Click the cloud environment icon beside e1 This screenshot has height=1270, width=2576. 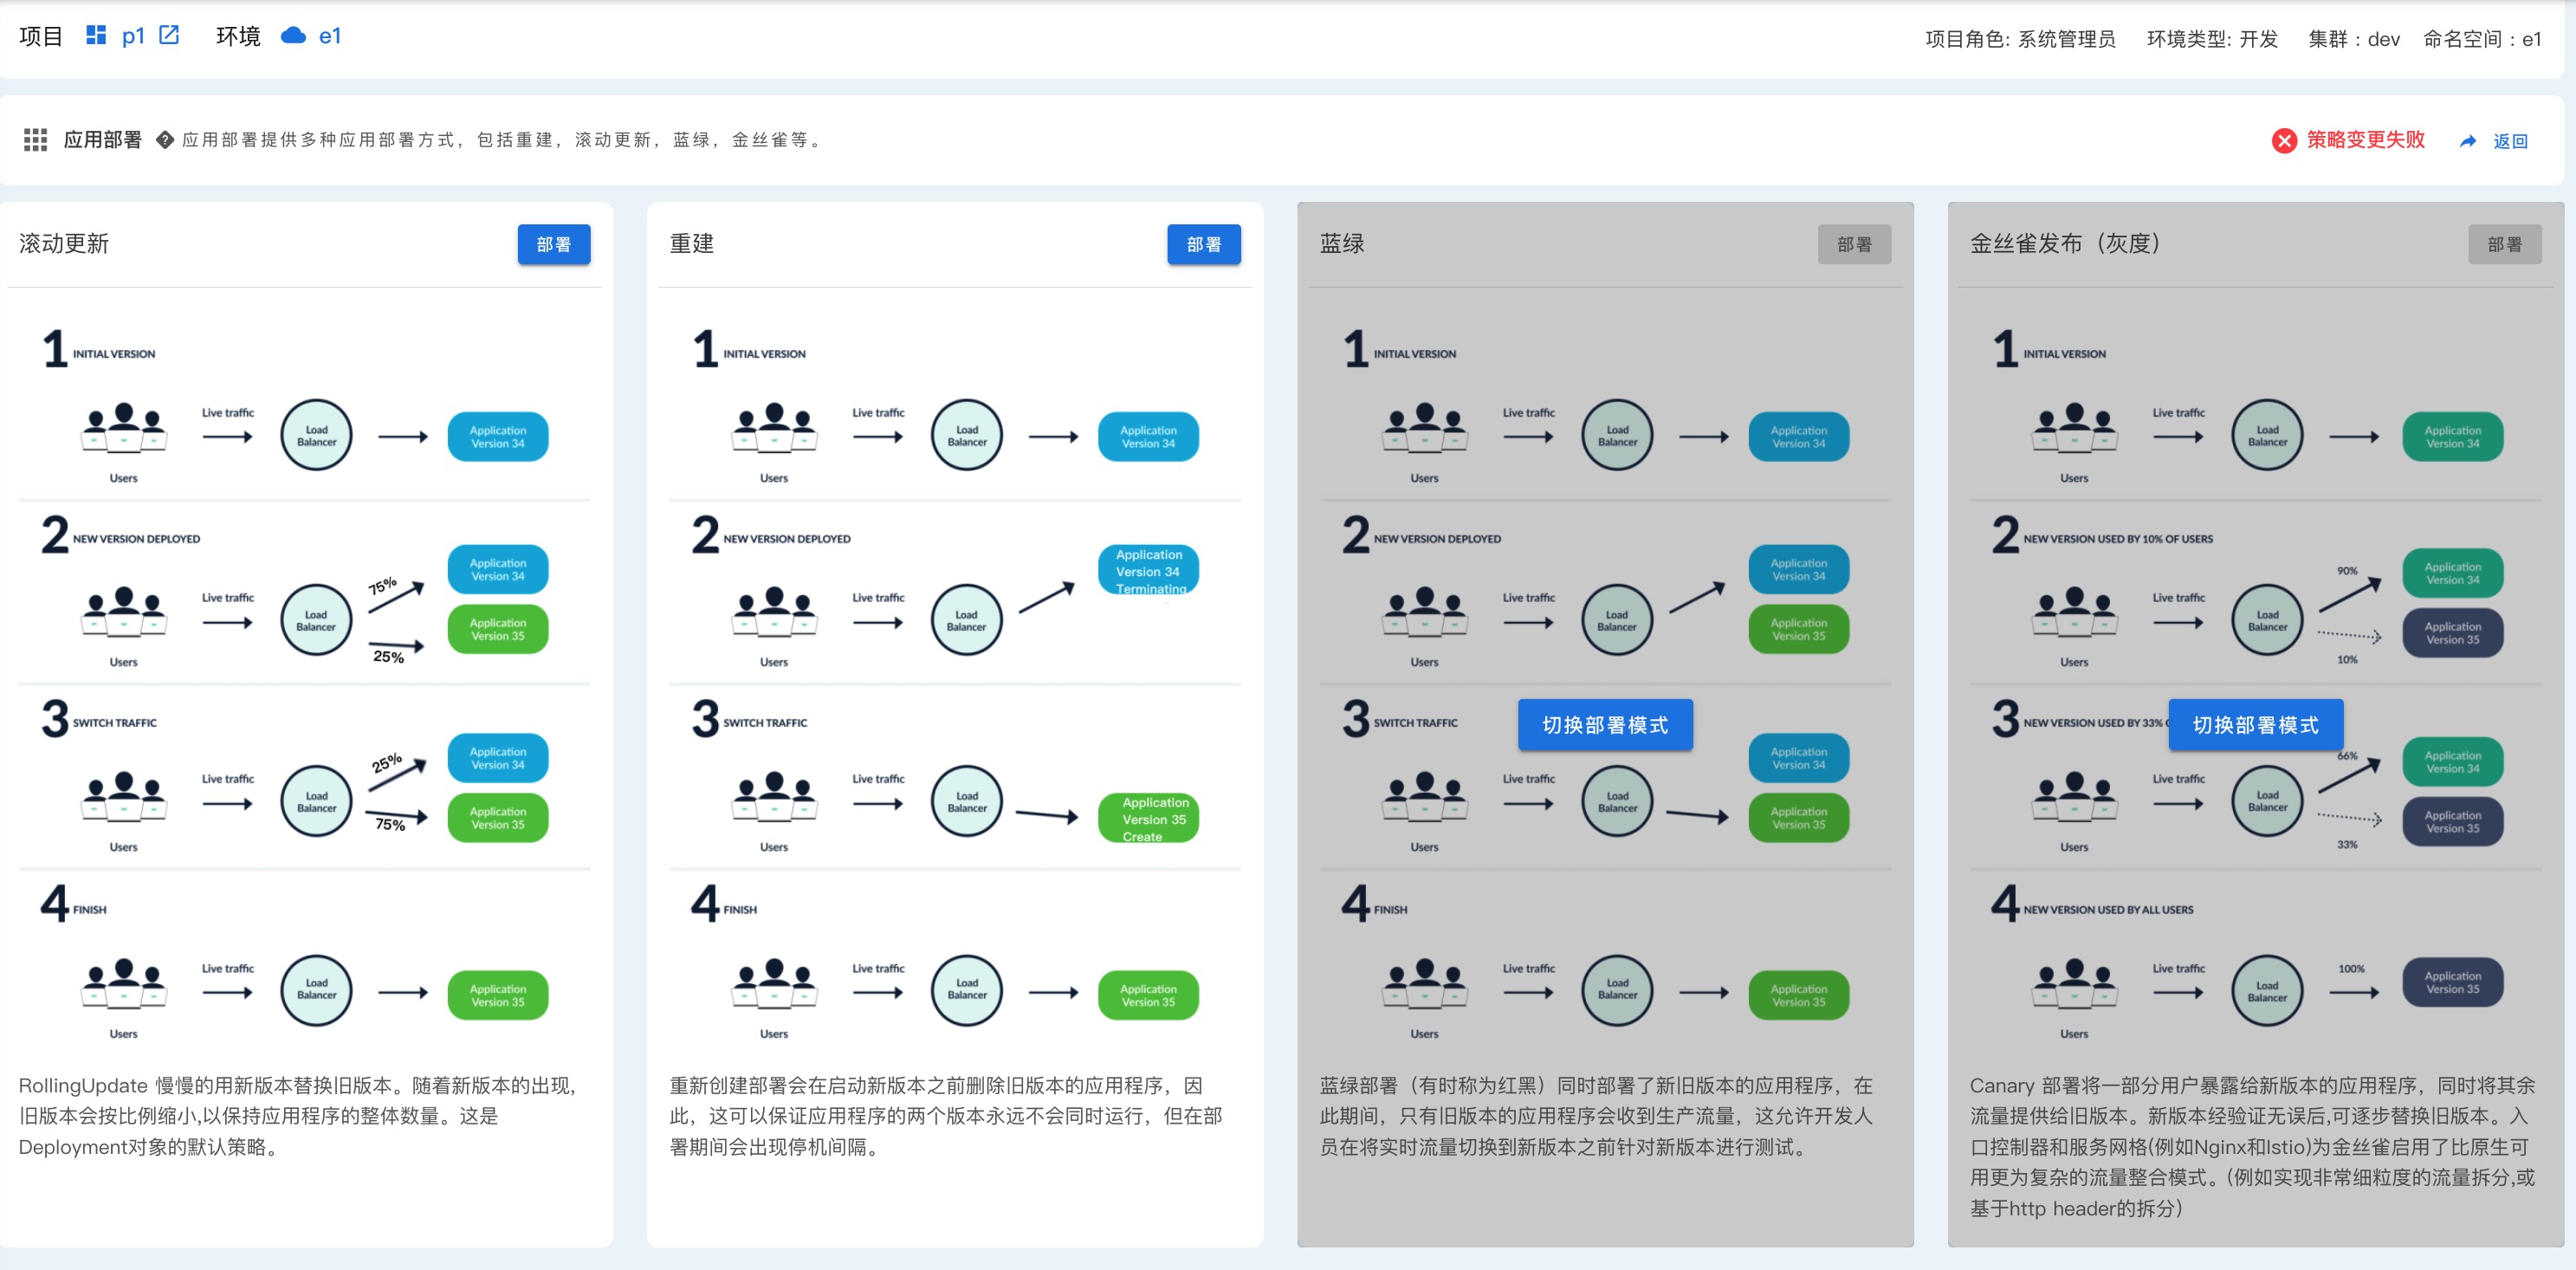tap(293, 36)
